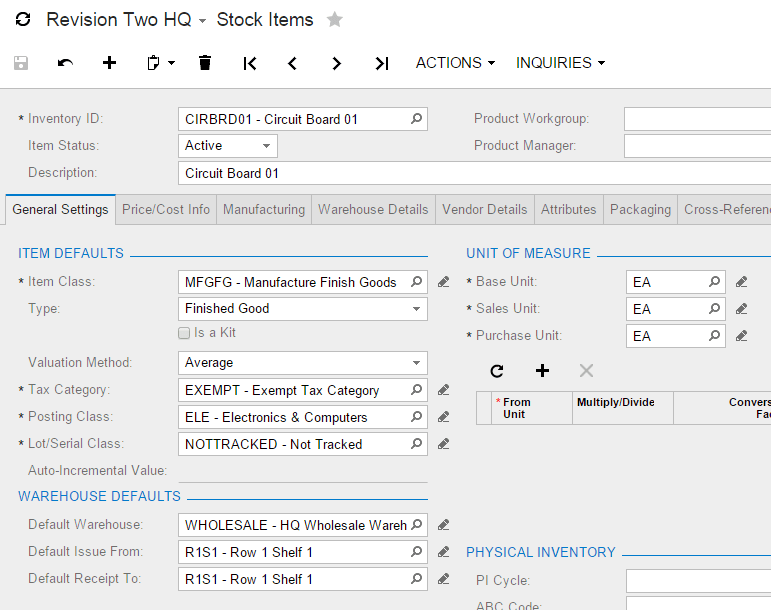Click the Save disk icon in toolbar
The image size is (771, 610).
coord(21,63)
